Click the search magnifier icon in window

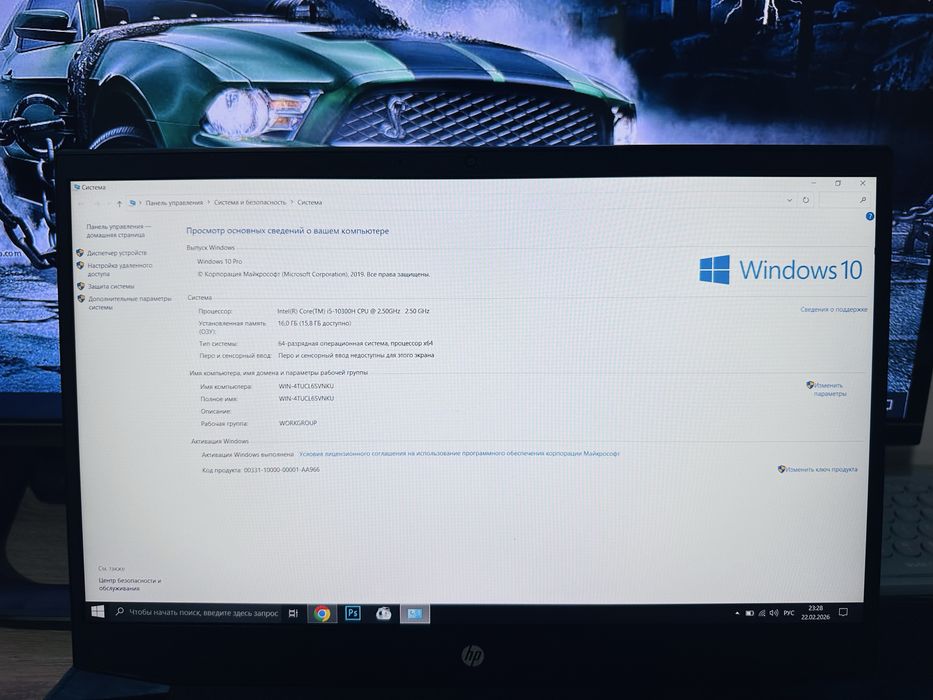coord(862,200)
